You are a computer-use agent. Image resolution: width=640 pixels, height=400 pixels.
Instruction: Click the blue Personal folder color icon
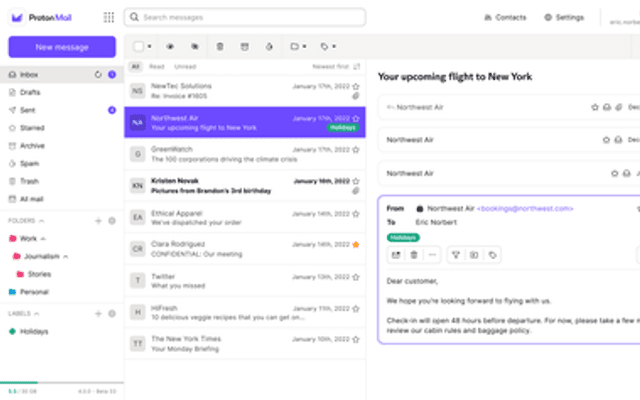point(12,292)
